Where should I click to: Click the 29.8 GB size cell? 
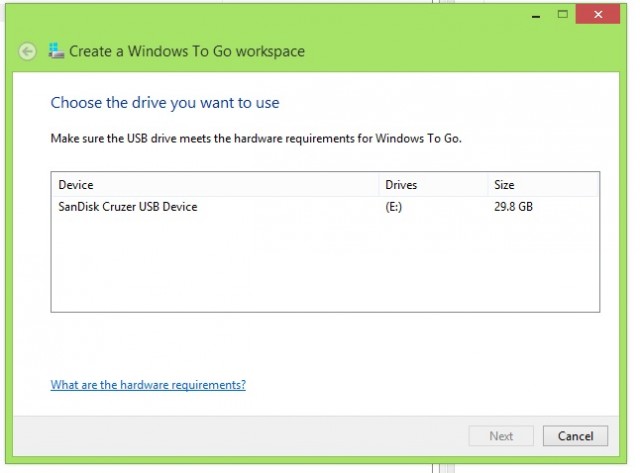(513, 207)
